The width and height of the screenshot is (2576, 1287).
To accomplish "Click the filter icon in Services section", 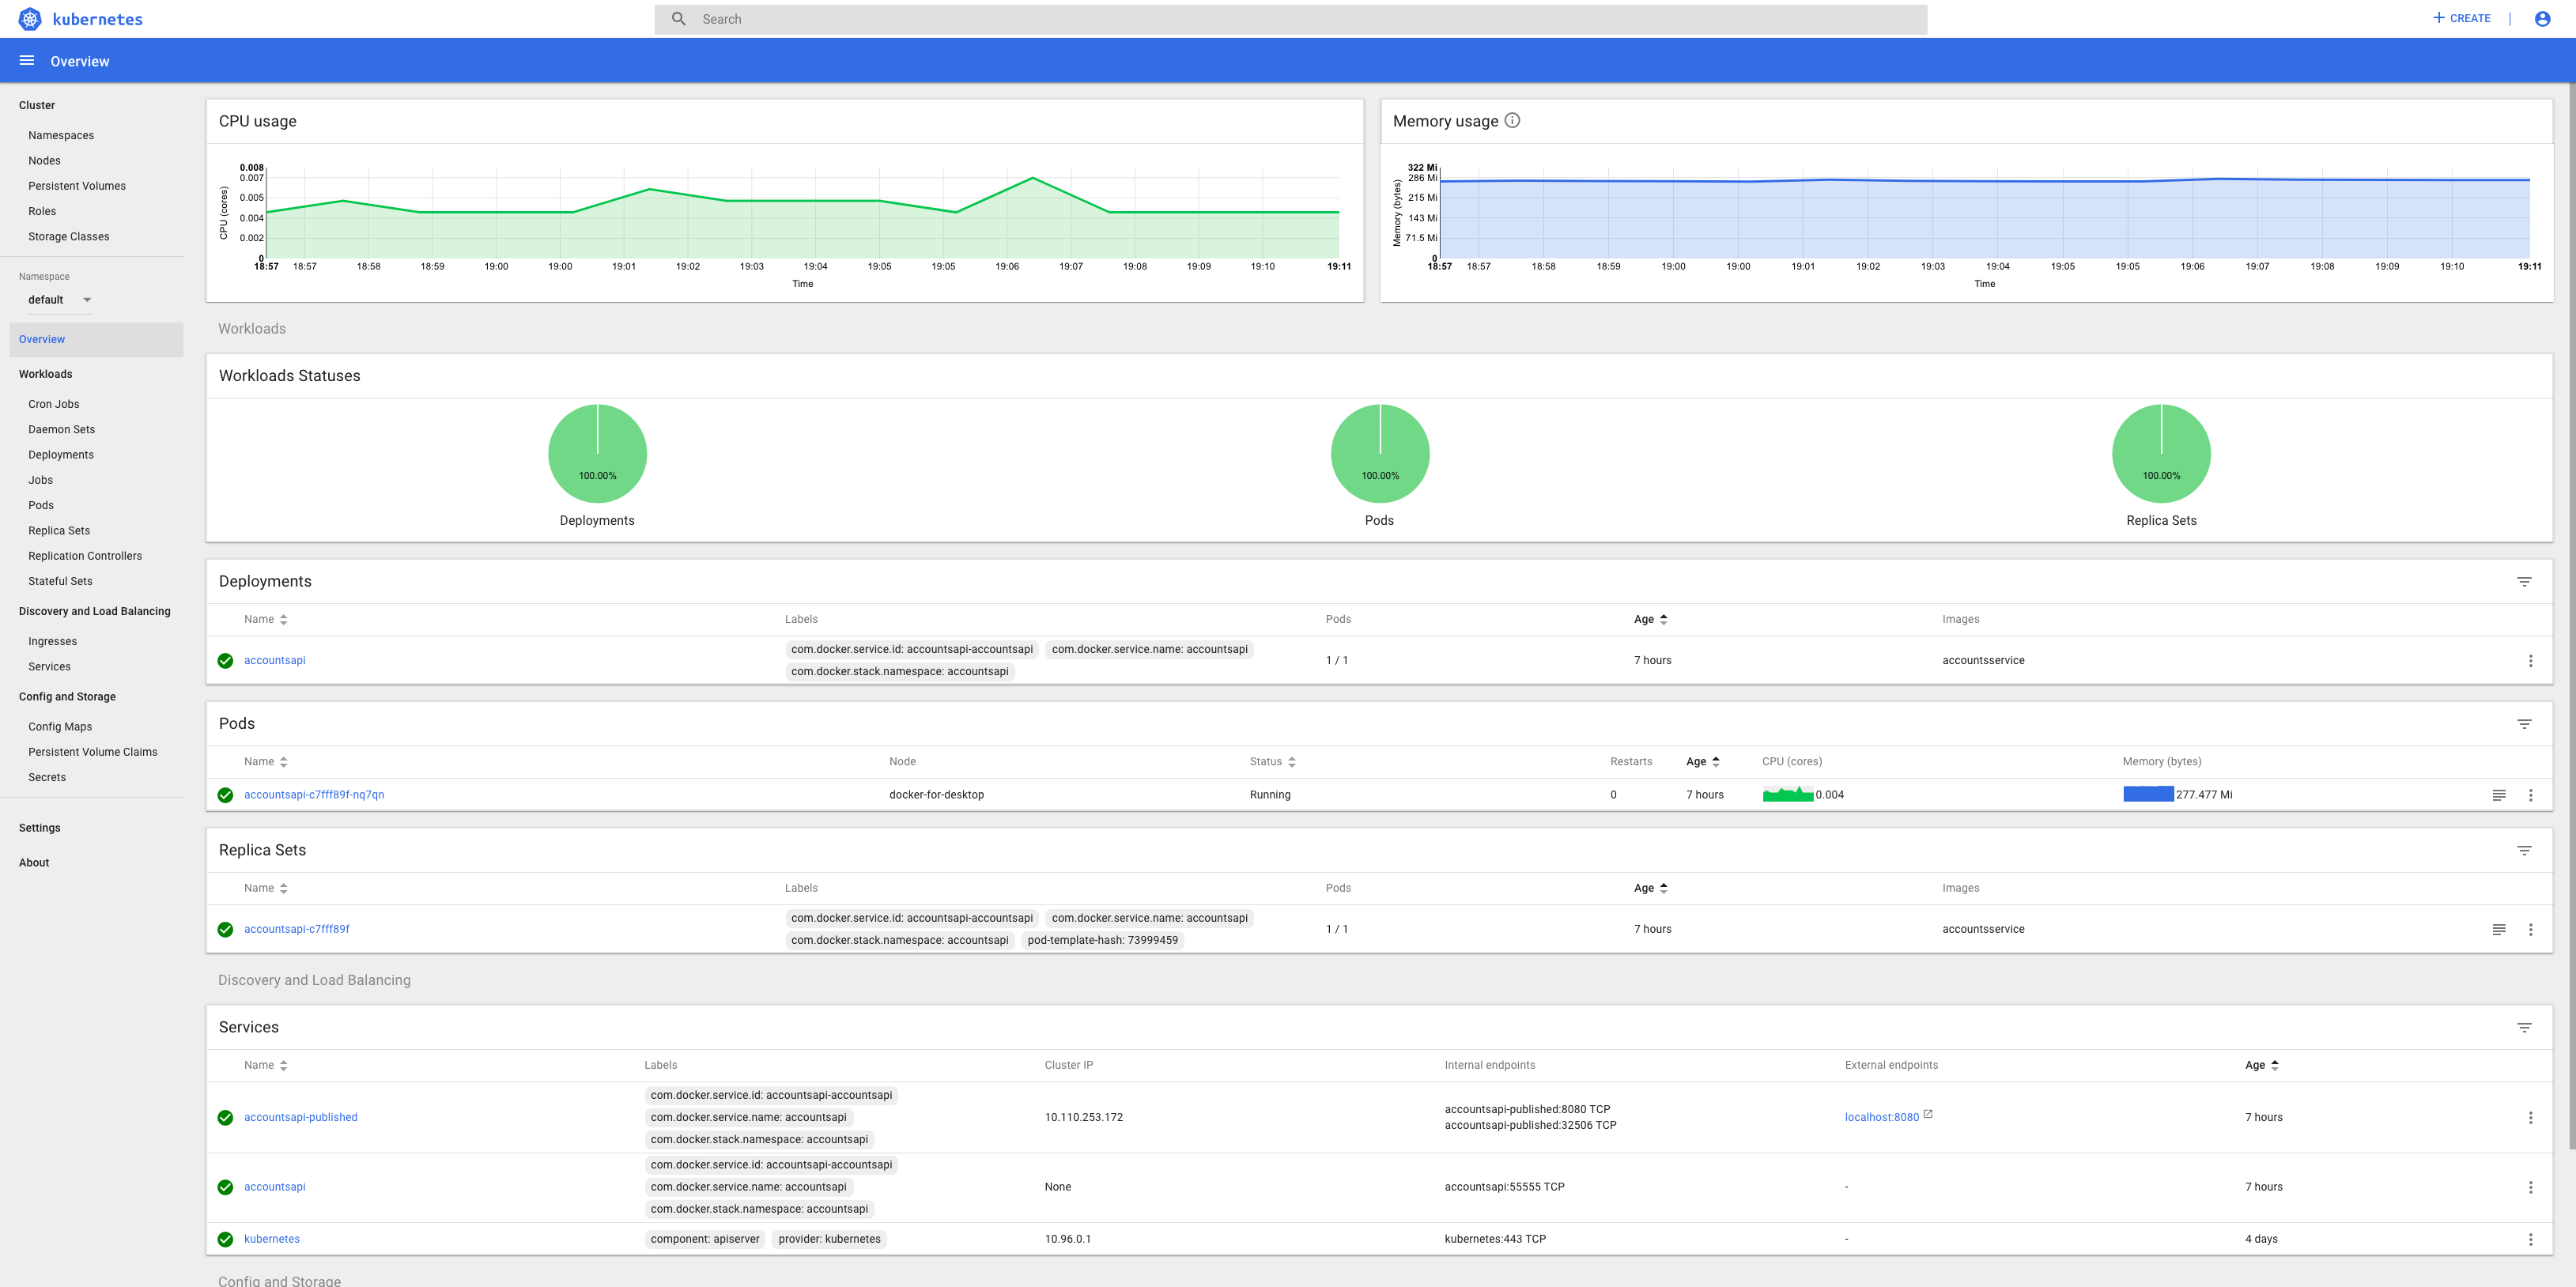I will [x=2525, y=1026].
